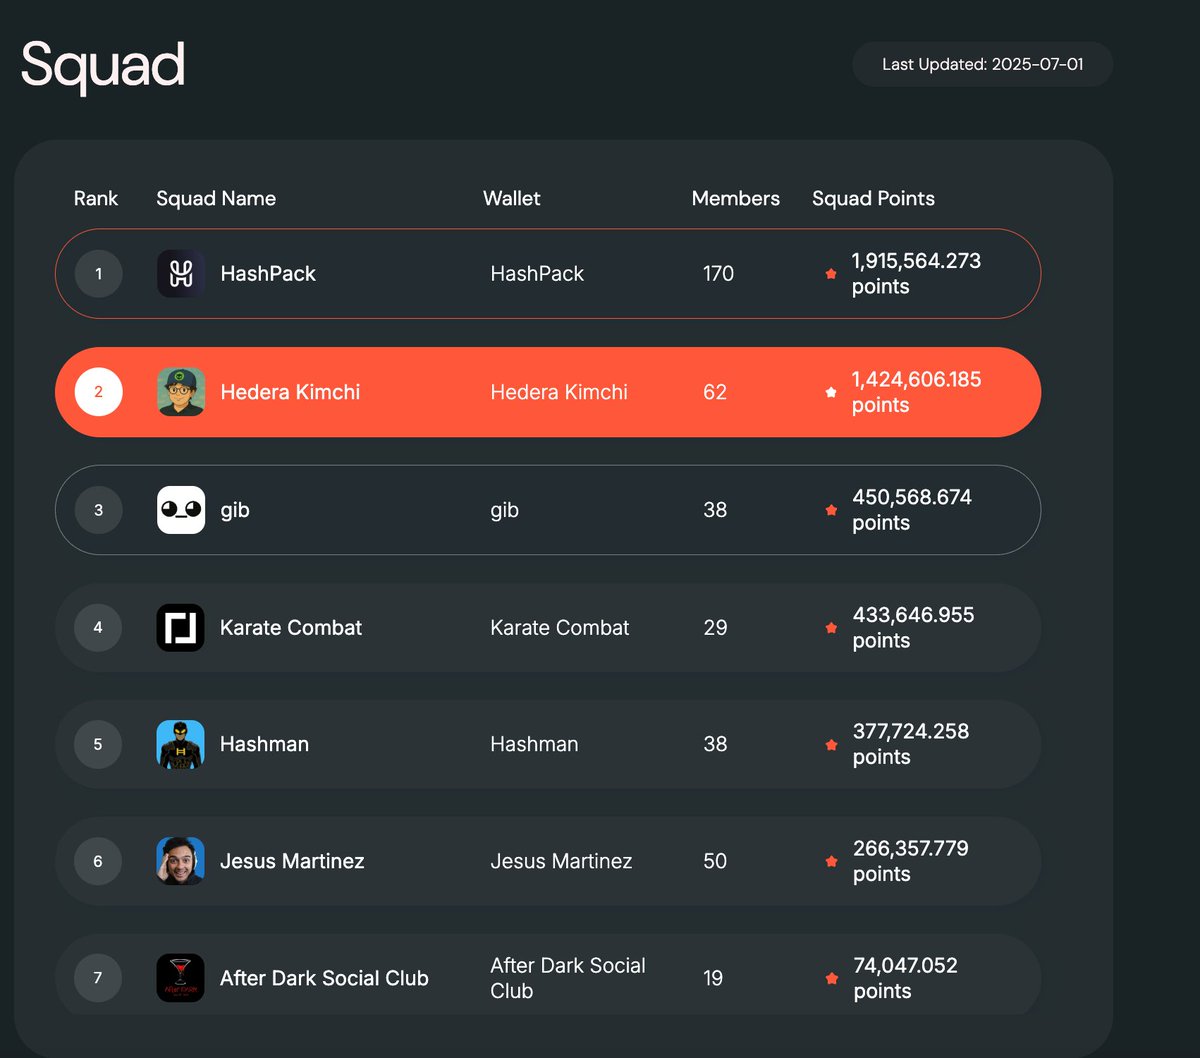This screenshot has height=1058, width=1200.
Task: Click the 266,357.779 points value
Action: pyautogui.click(x=911, y=861)
